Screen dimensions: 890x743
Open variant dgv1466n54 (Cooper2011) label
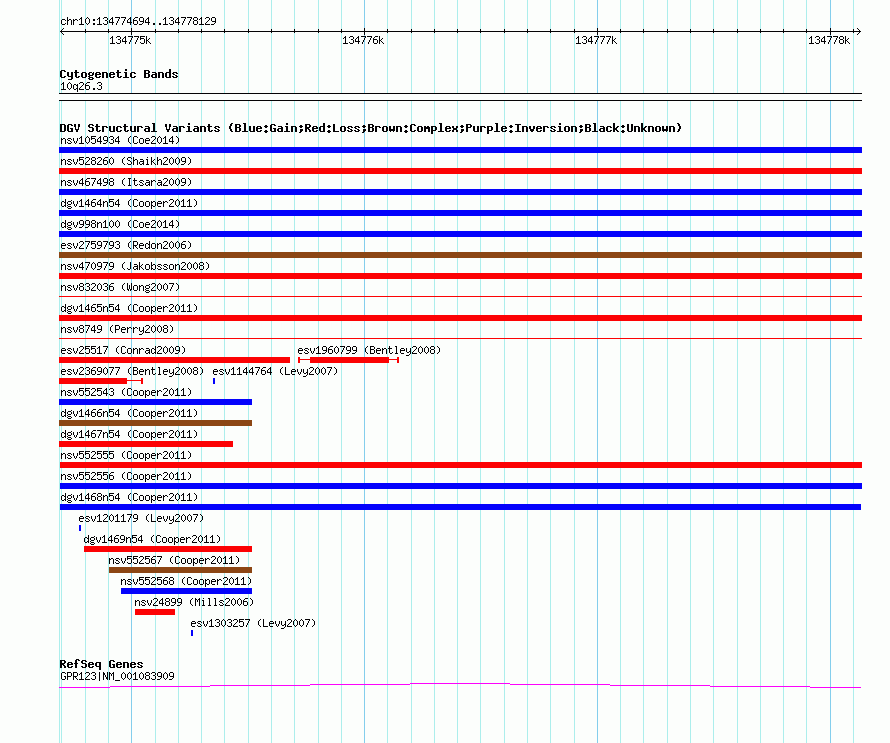click(129, 413)
